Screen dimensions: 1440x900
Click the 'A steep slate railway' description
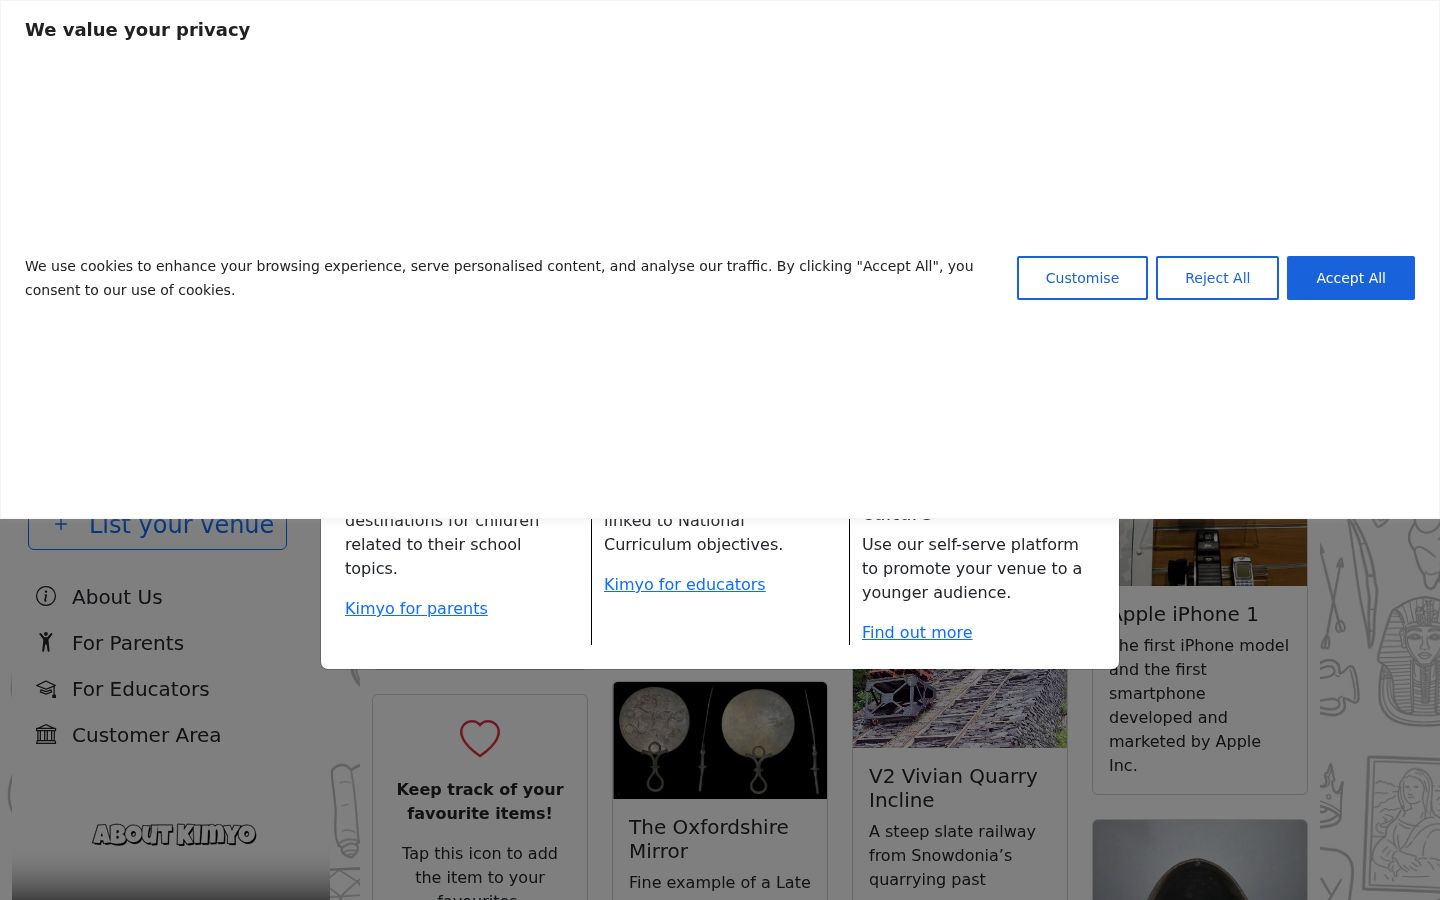[x=952, y=855]
